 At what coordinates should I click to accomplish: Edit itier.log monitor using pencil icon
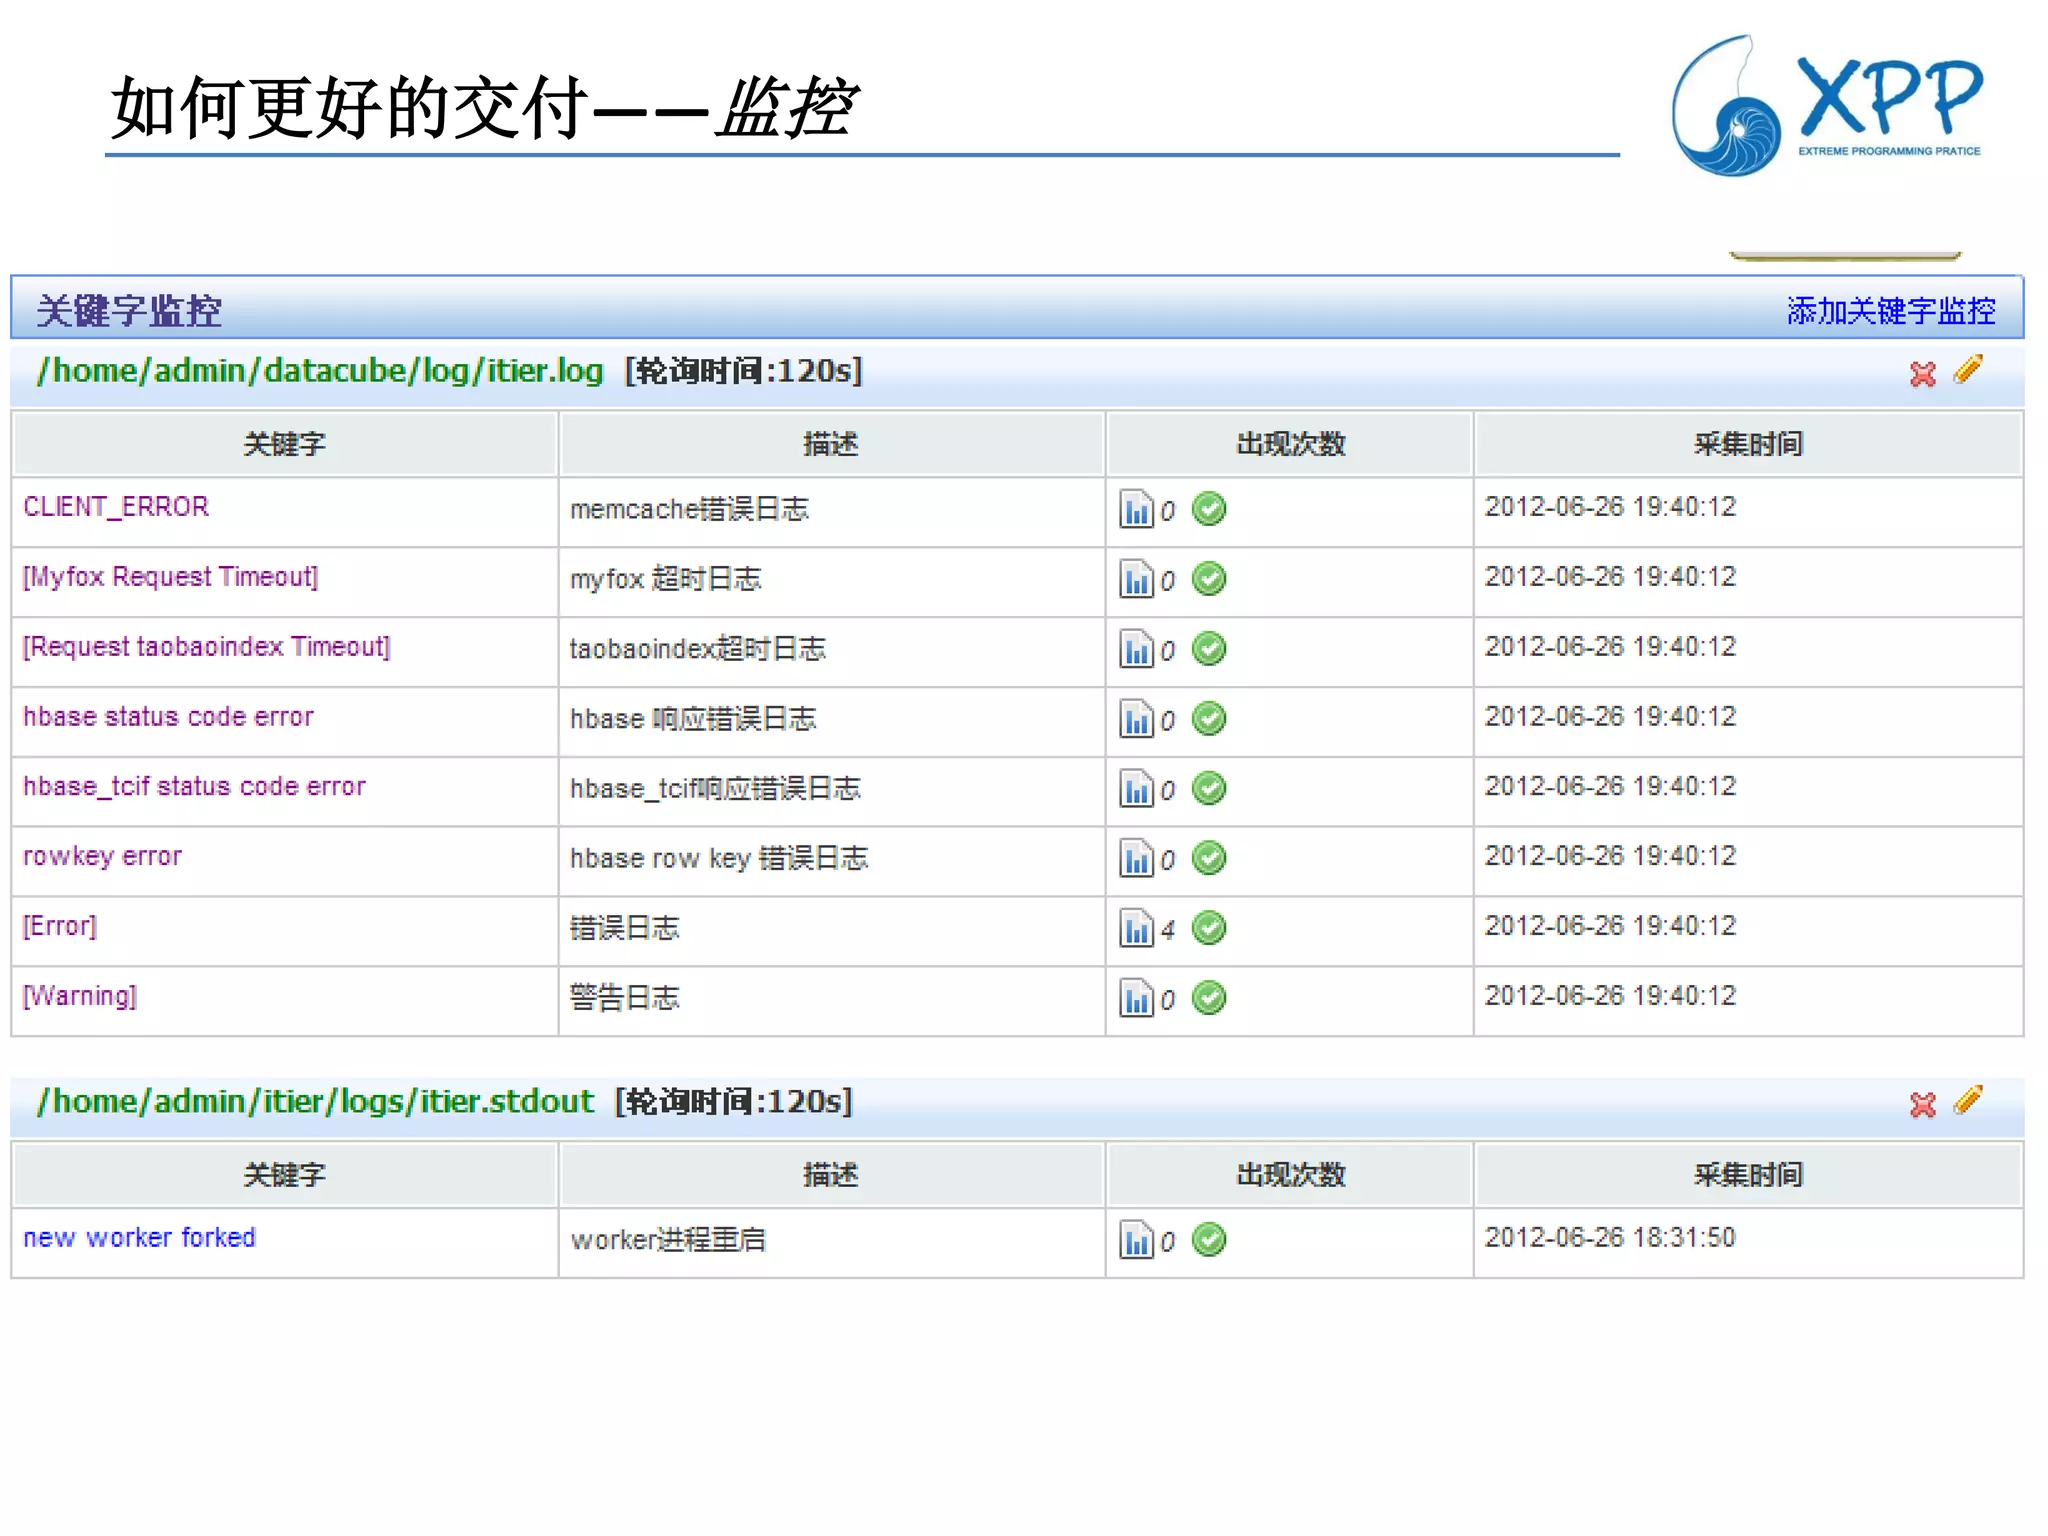(1968, 370)
